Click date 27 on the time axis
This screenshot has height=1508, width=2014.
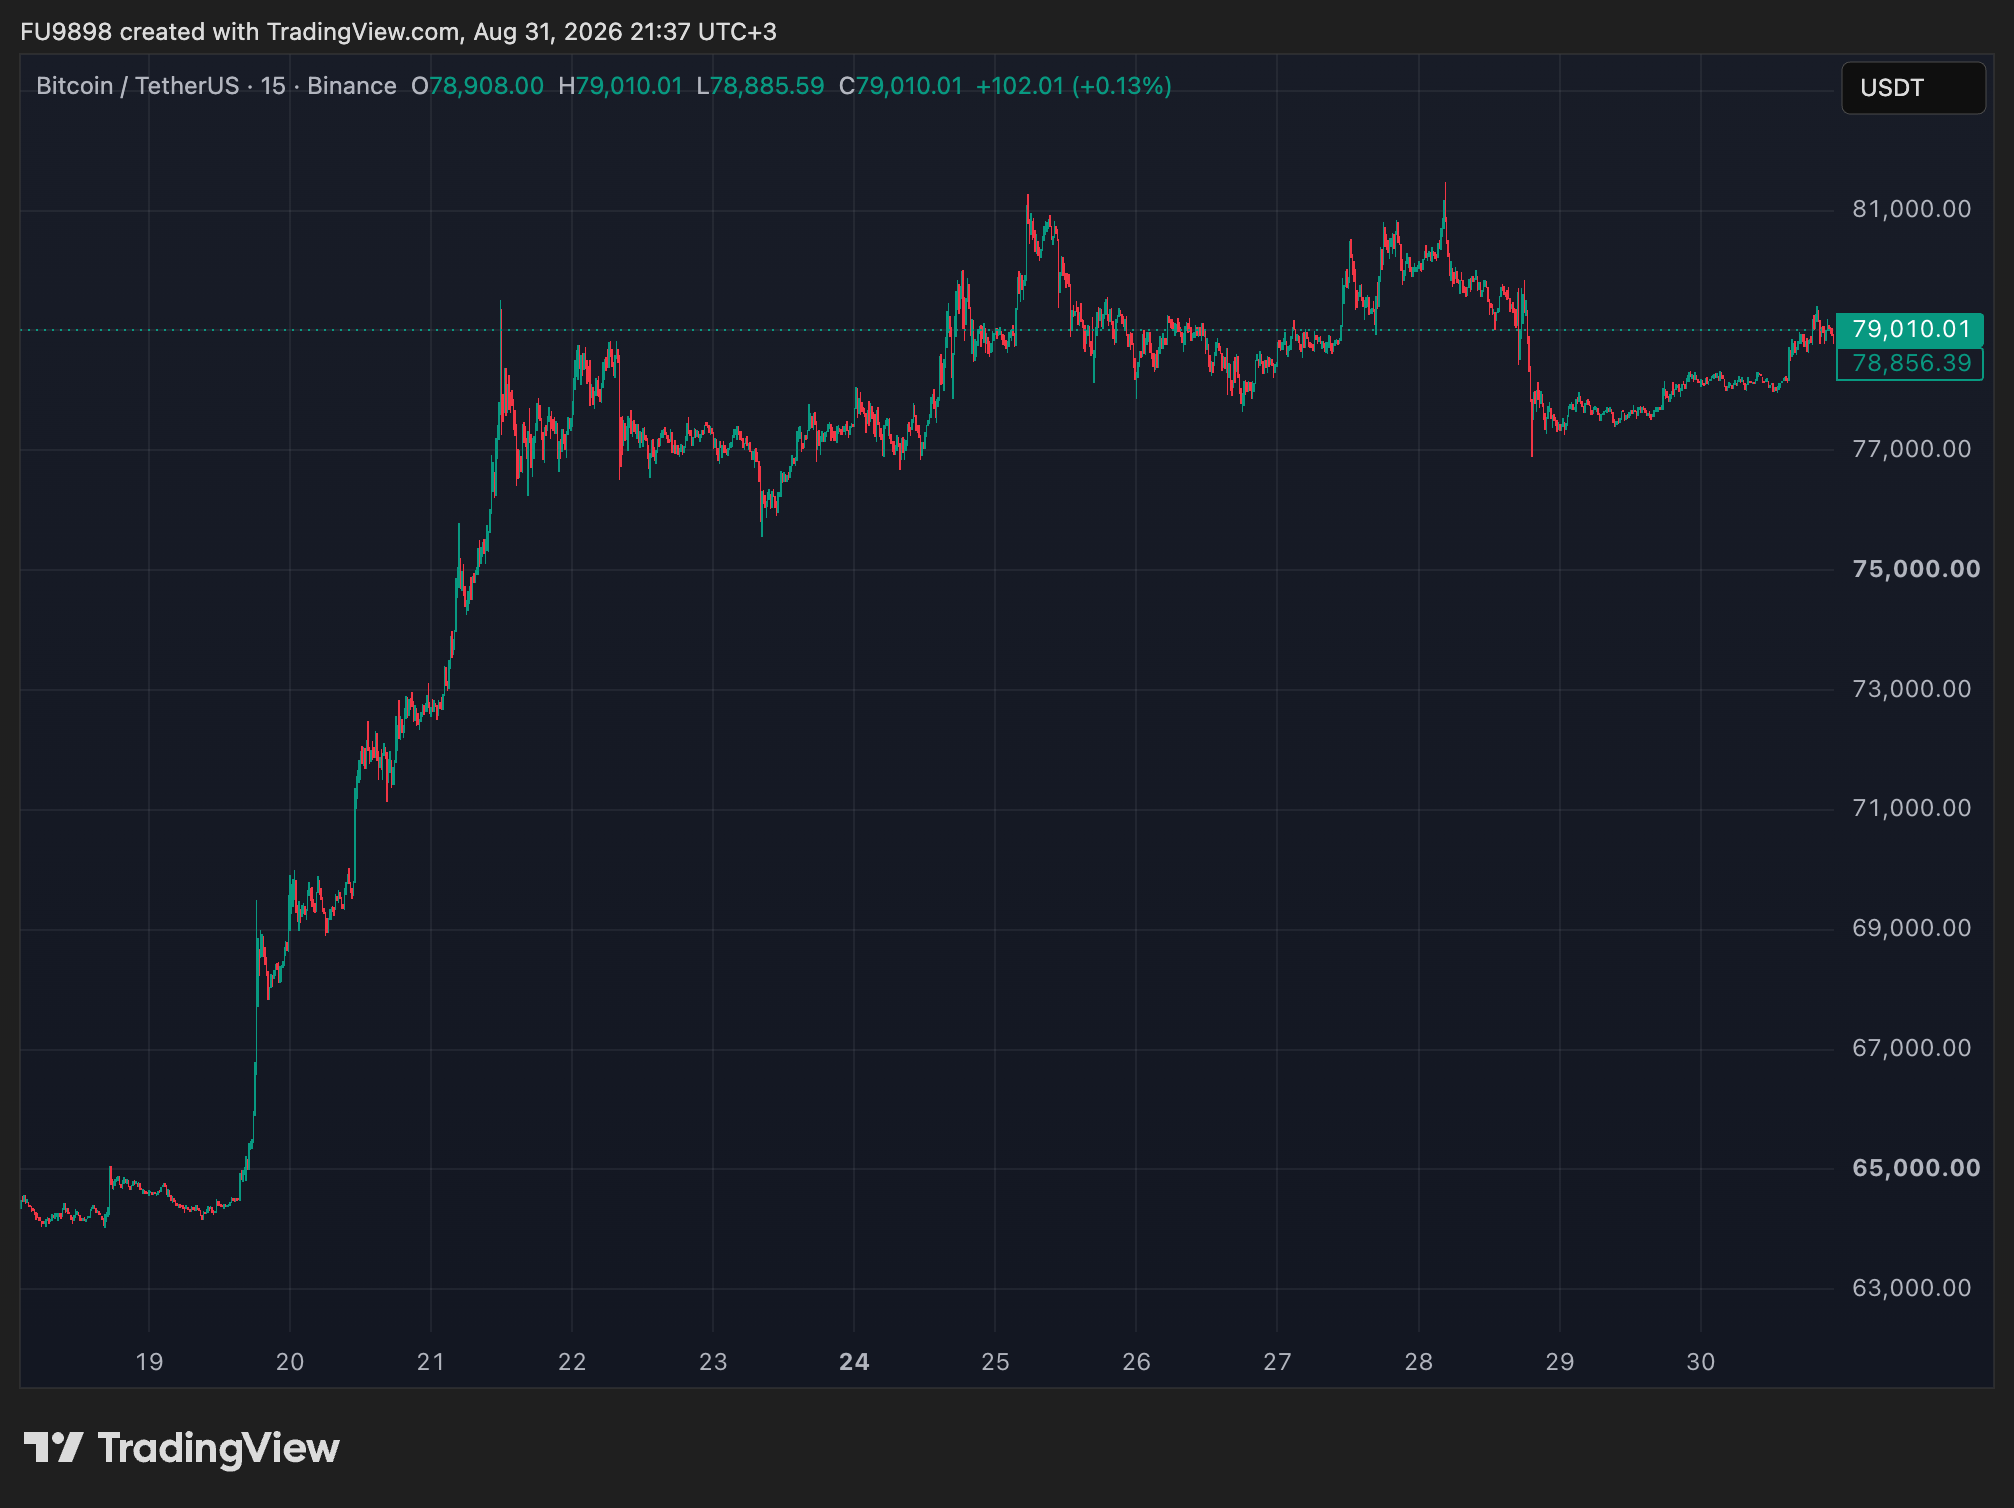point(1278,1362)
